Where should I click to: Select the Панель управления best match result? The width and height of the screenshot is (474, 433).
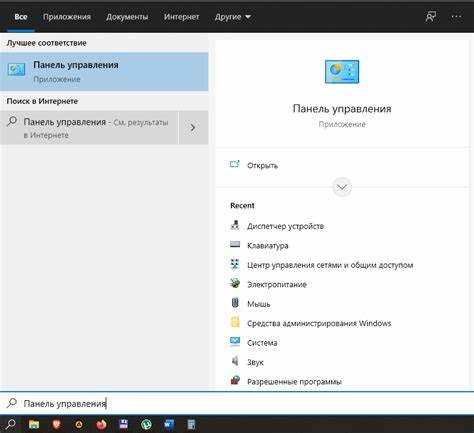click(x=104, y=72)
